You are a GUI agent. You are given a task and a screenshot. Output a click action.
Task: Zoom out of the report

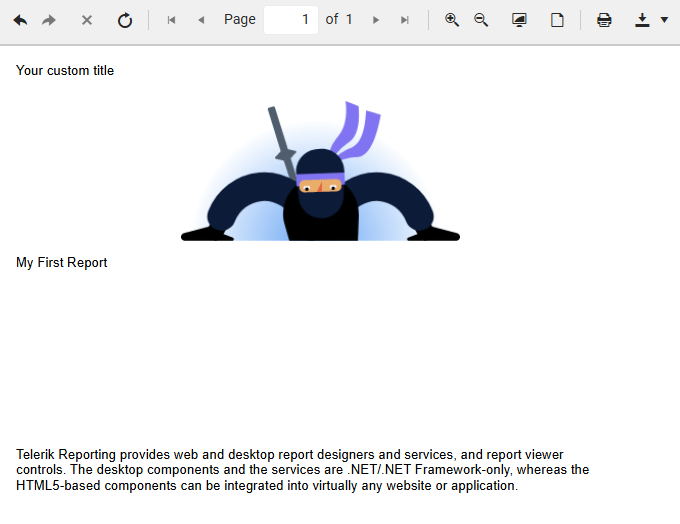click(481, 20)
